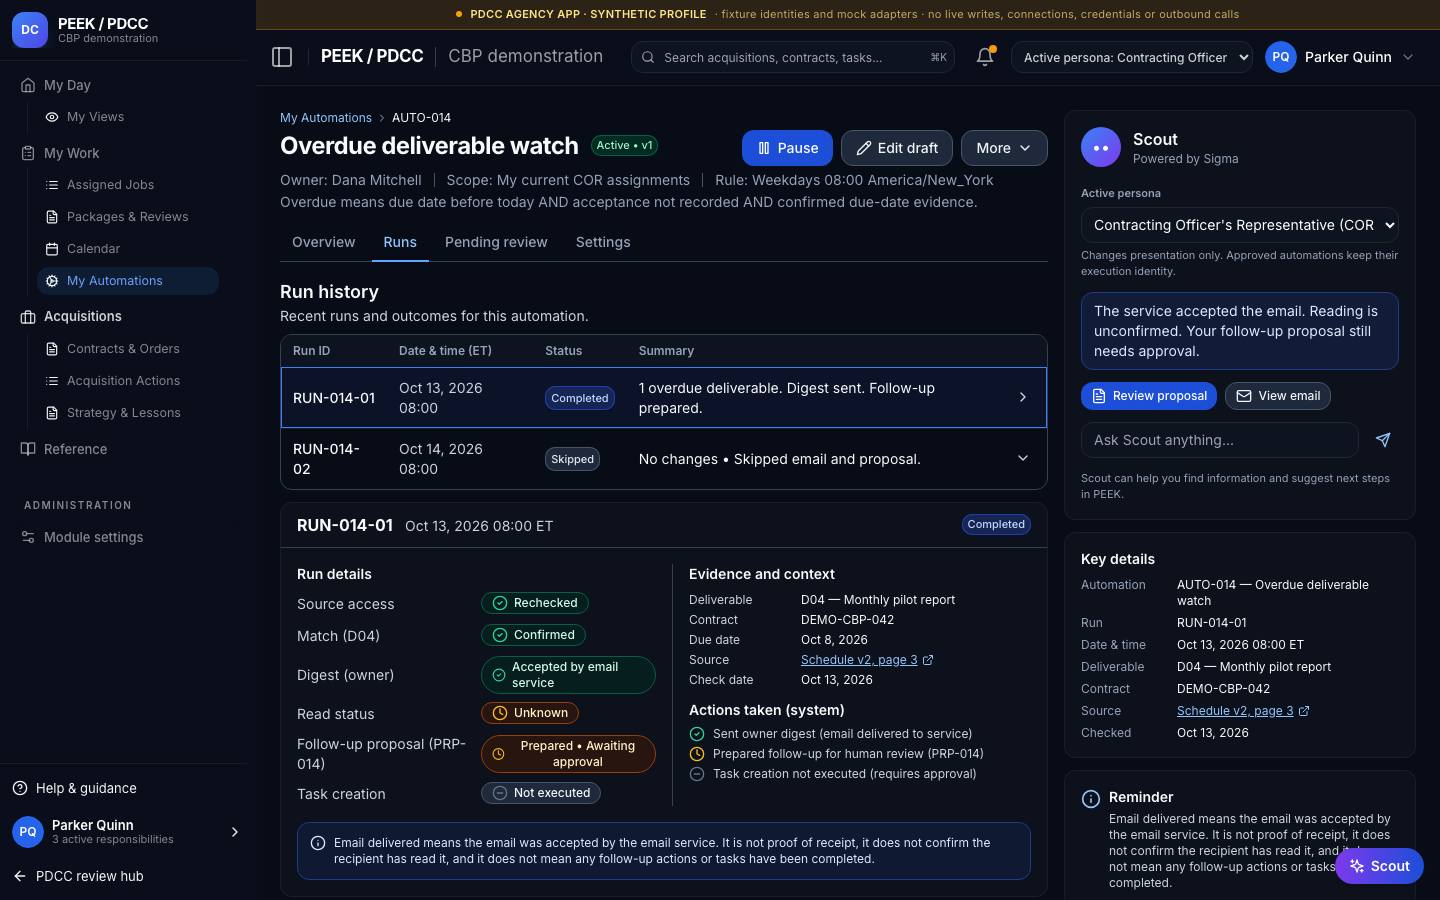
Task: Open the Scout avatar icon
Action: (x=1101, y=147)
